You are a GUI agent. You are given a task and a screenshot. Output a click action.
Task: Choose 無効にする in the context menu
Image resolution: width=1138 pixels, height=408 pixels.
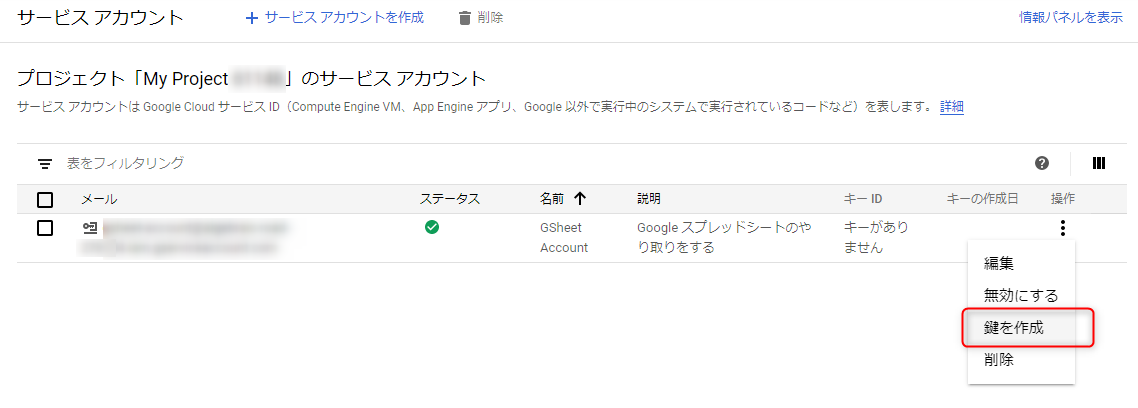(x=1021, y=295)
